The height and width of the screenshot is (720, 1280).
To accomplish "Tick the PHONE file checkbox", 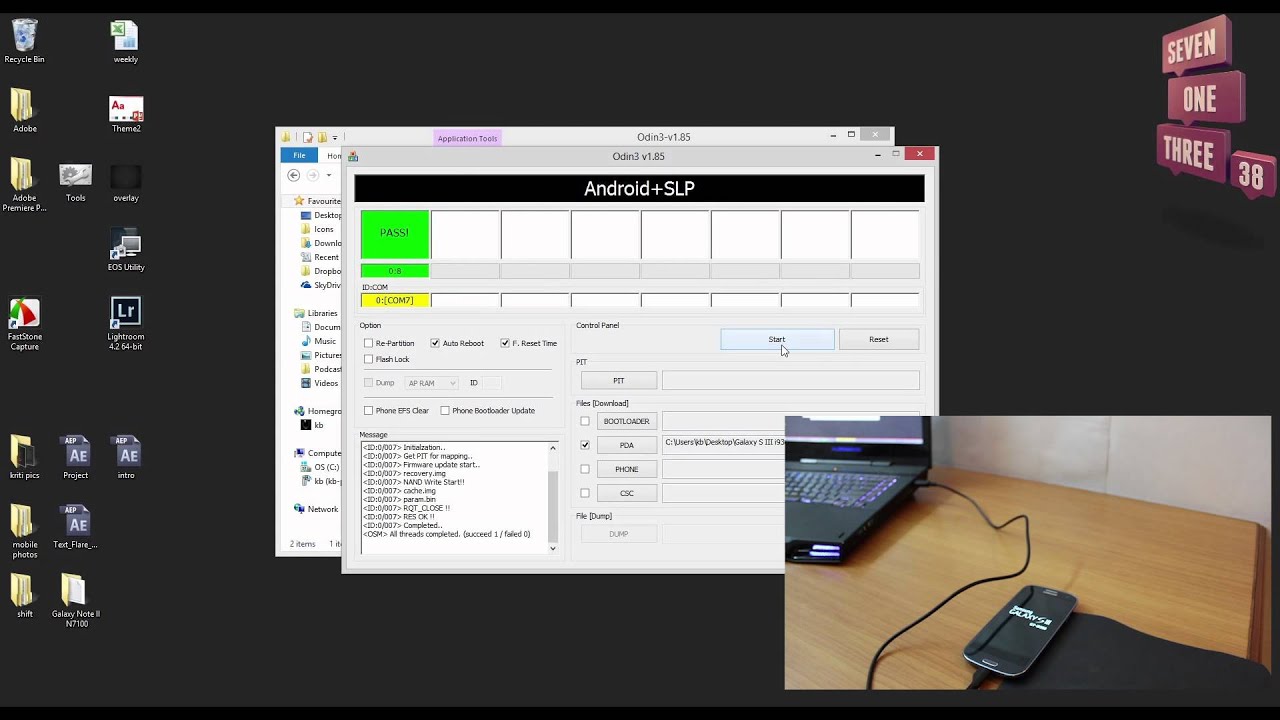I will 585,469.
